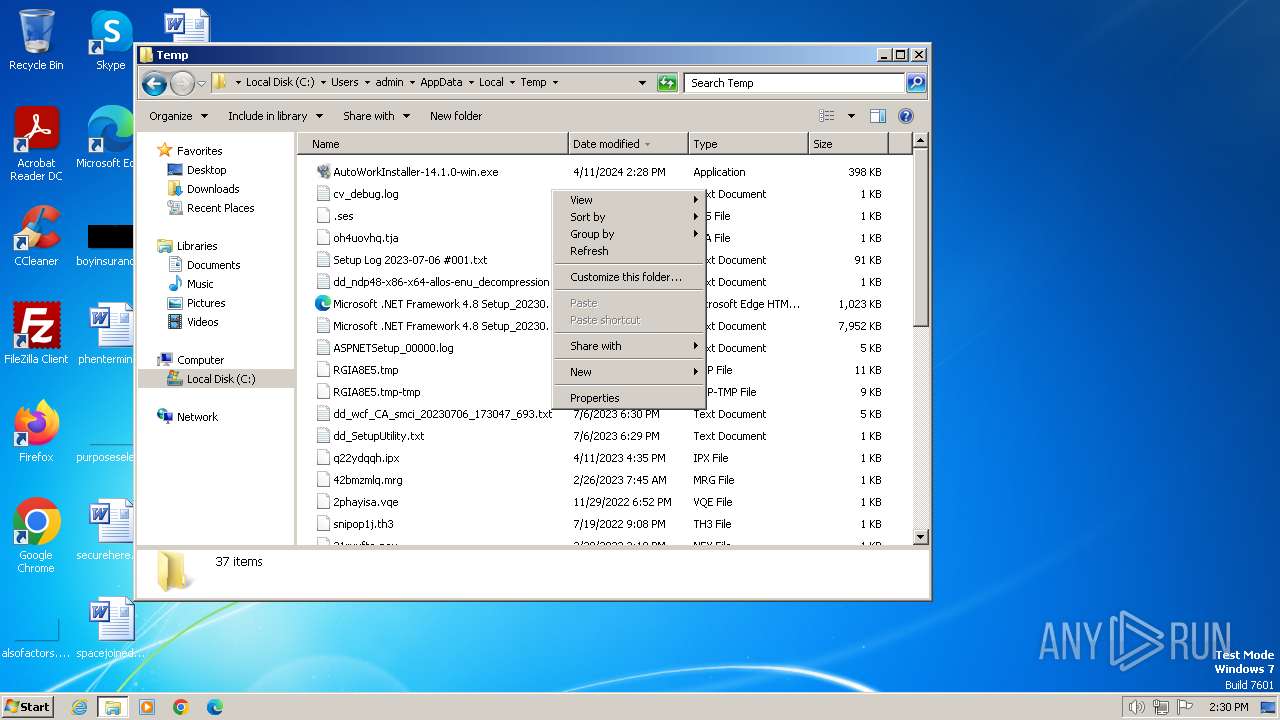Open Skype desktop shortcut
The image size is (1280, 720).
tap(110, 40)
